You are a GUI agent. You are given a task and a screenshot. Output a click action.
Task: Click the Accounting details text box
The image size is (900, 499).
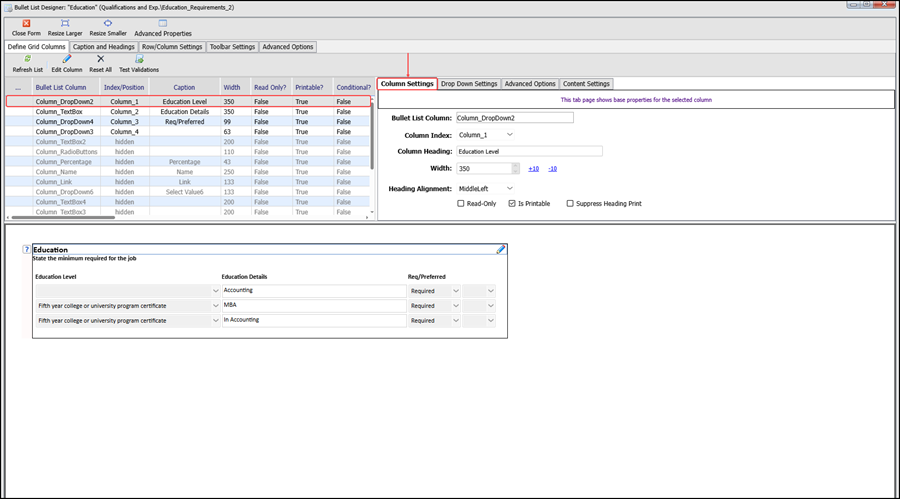(x=314, y=291)
